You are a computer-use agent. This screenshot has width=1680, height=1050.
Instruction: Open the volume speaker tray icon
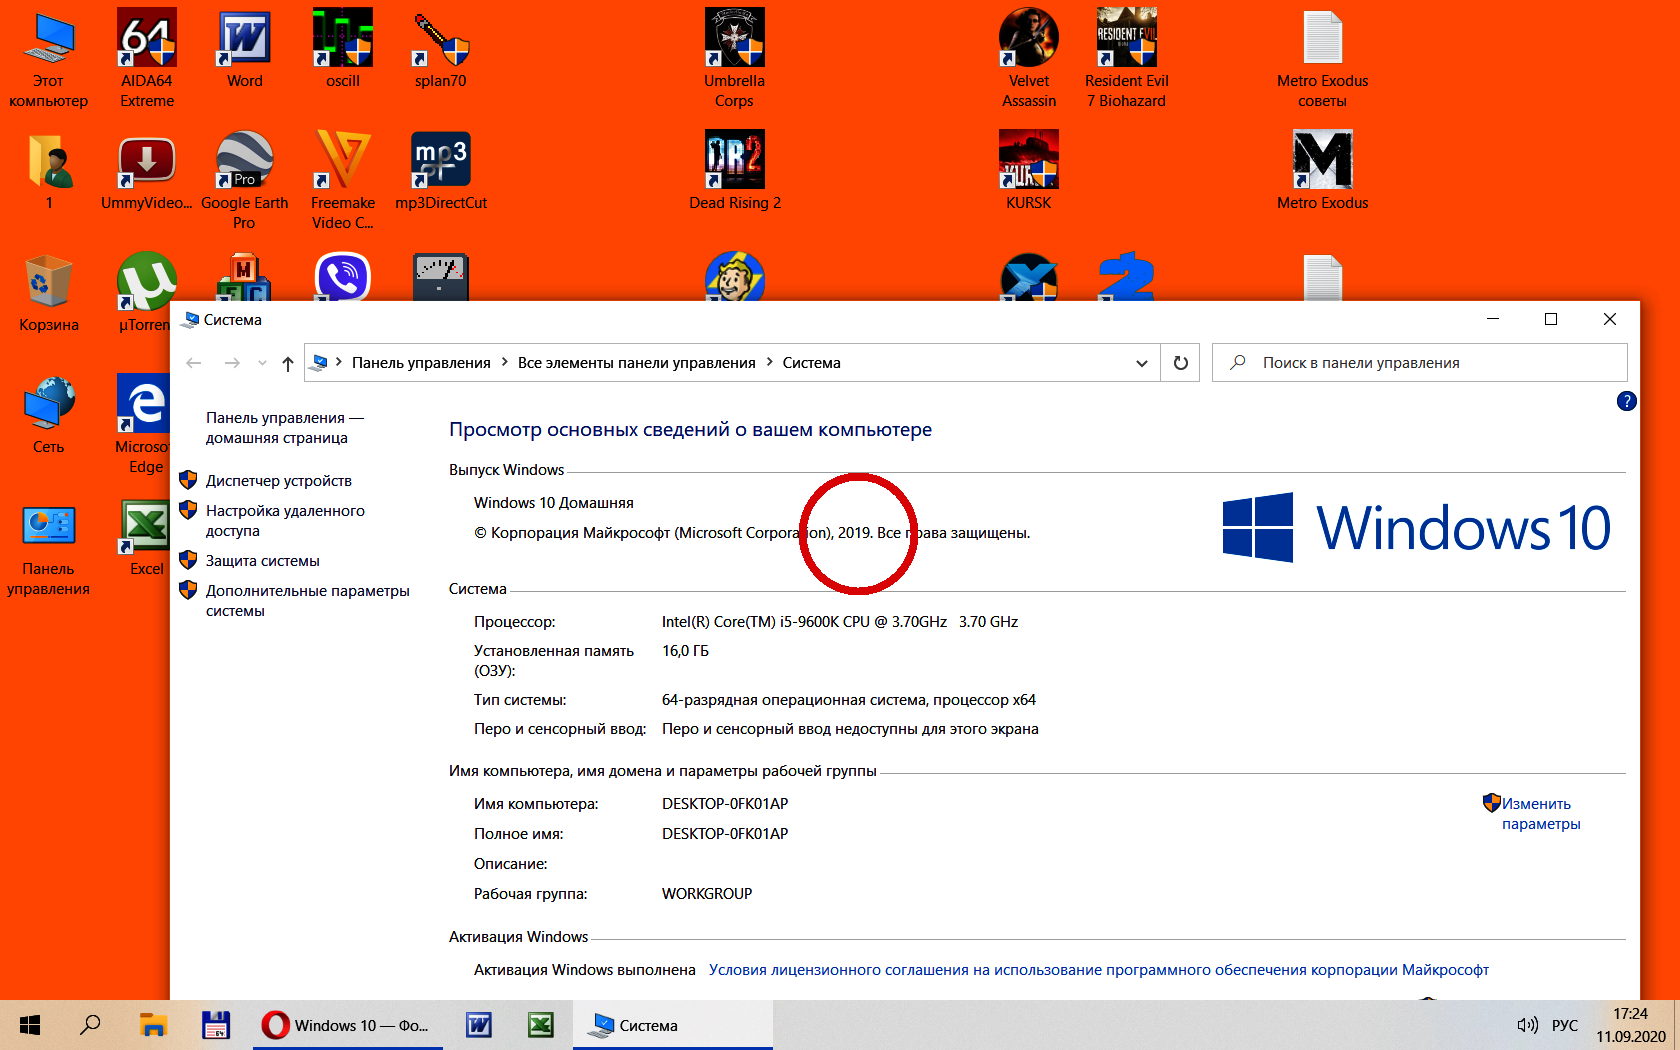click(x=1527, y=1025)
